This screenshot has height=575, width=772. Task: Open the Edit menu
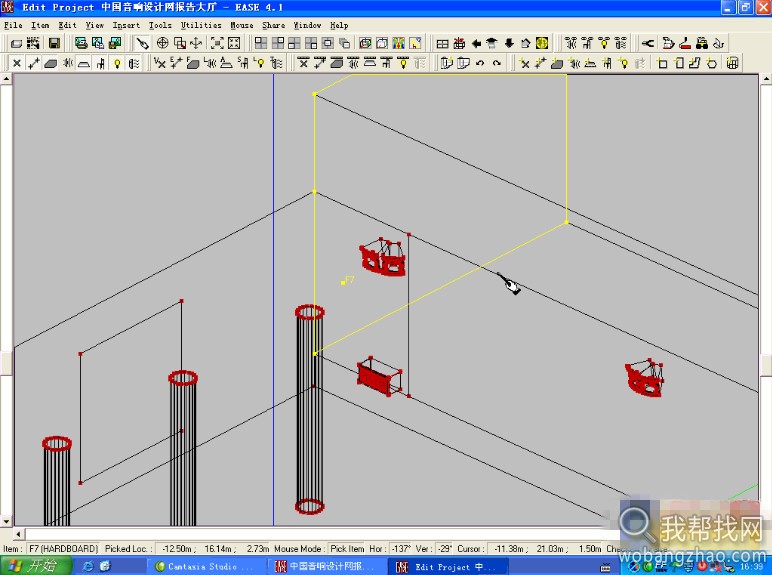67,25
